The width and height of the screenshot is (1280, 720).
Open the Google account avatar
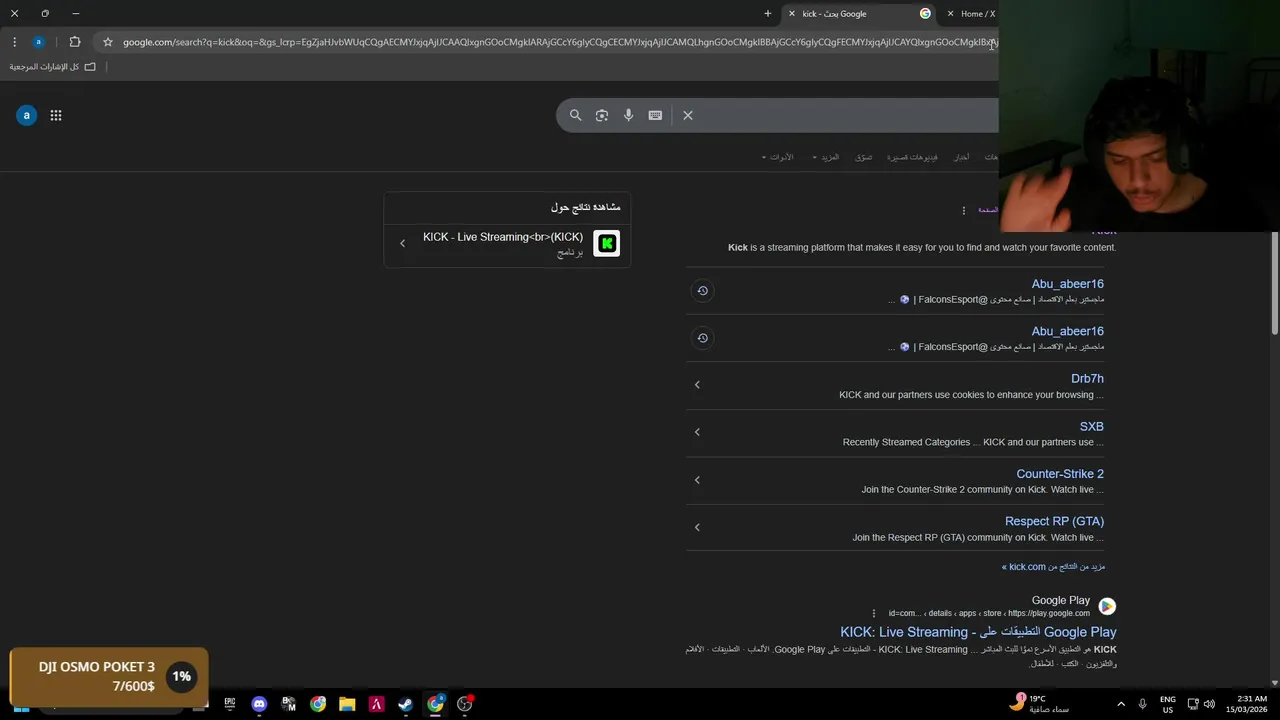tap(27, 115)
